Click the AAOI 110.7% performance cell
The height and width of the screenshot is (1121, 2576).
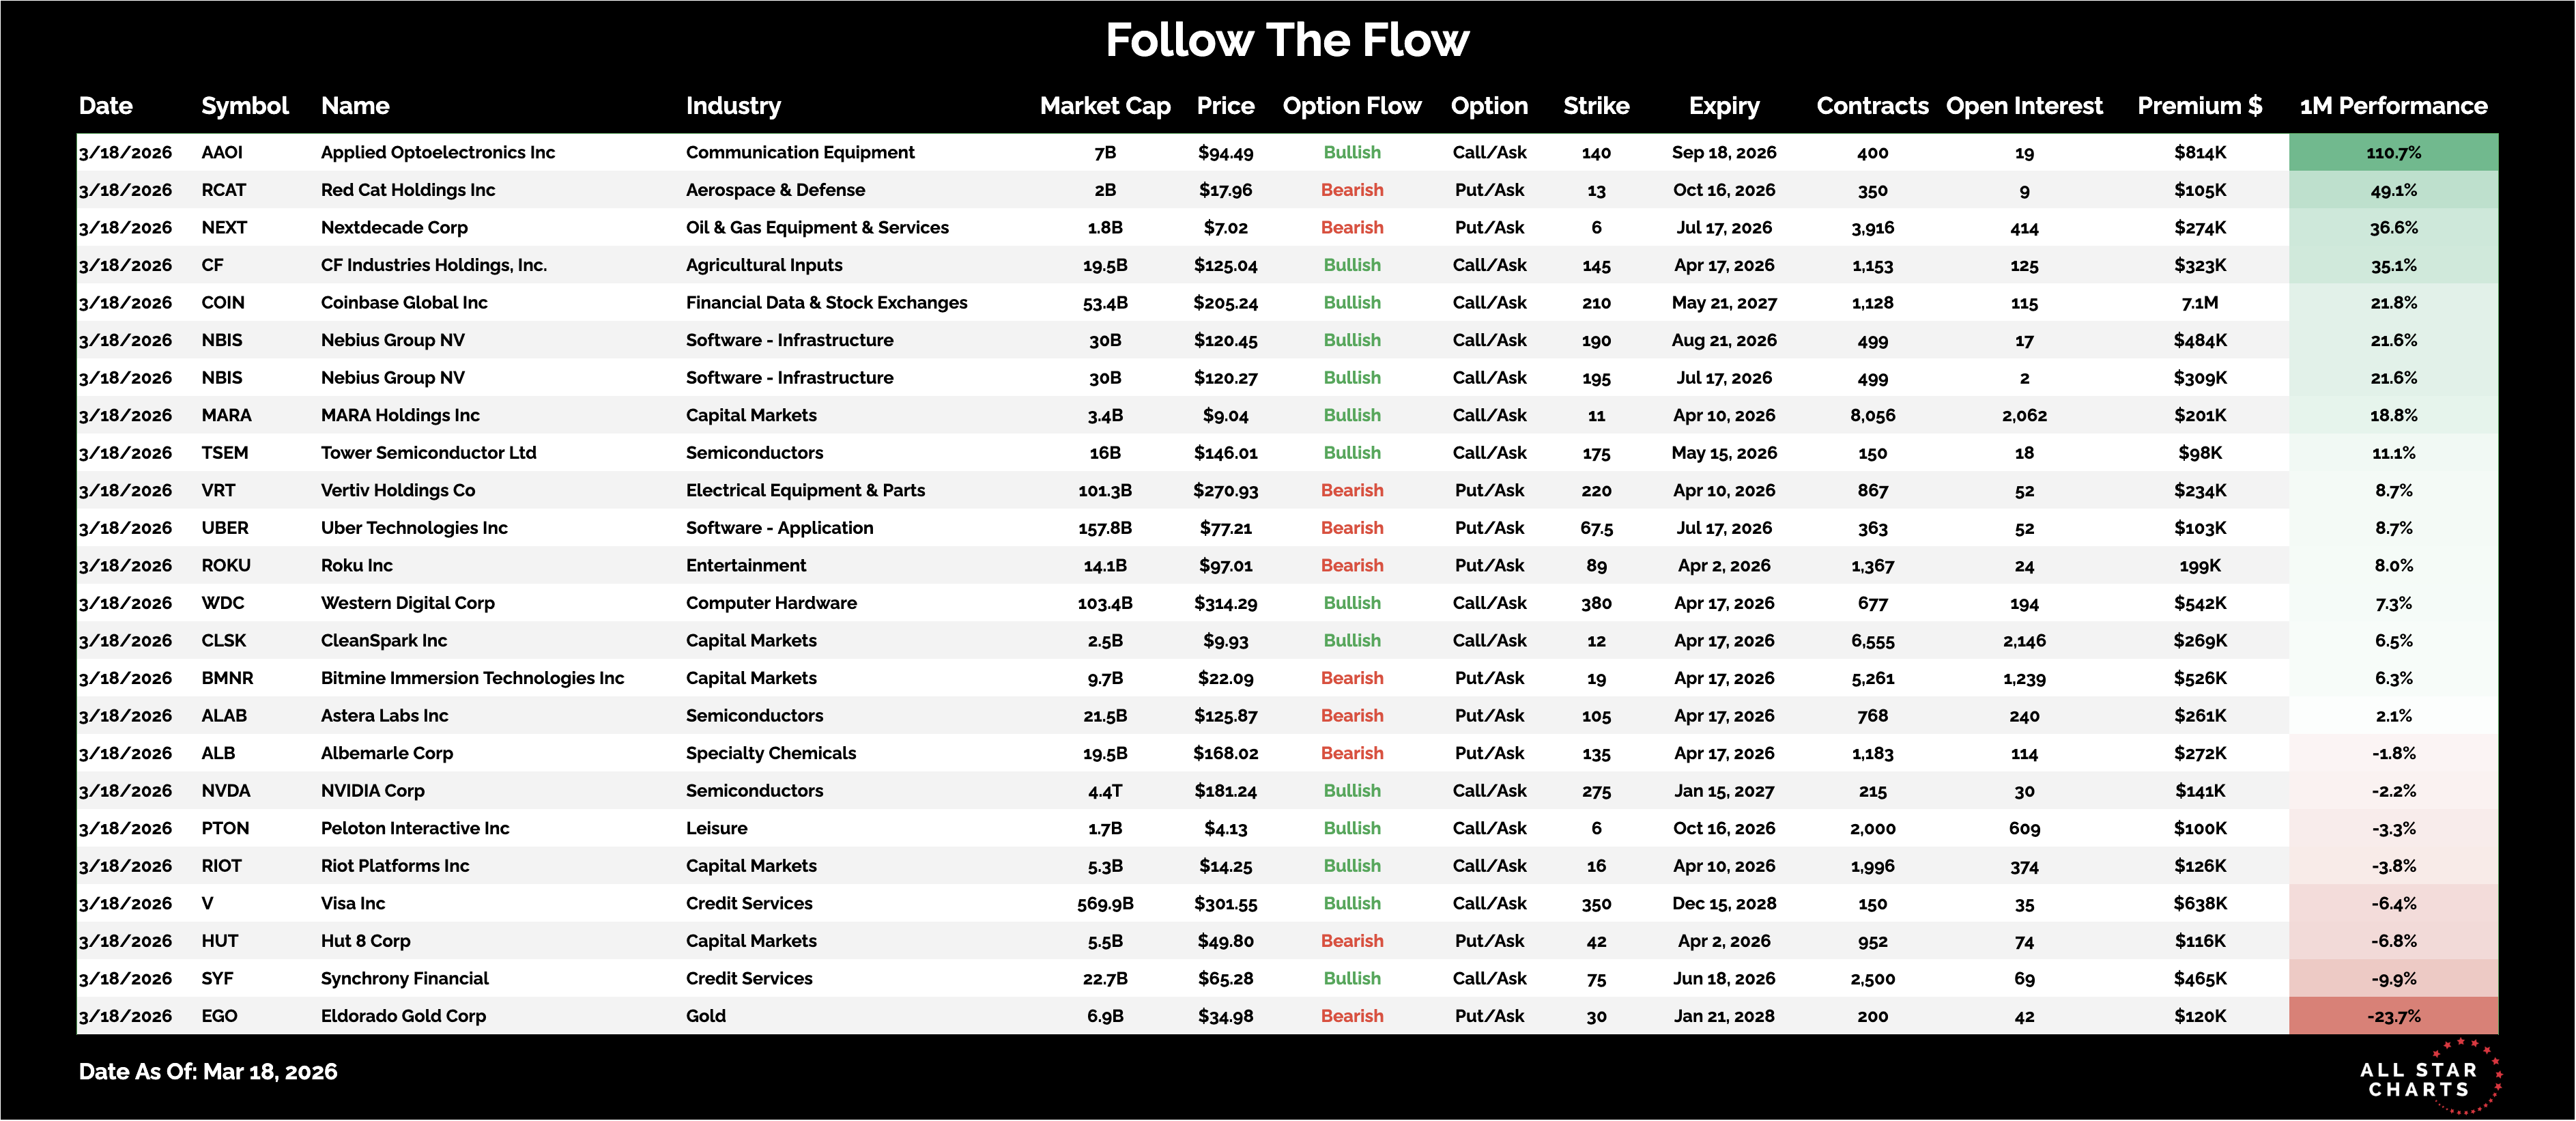pyautogui.click(x=2392, y=153)
